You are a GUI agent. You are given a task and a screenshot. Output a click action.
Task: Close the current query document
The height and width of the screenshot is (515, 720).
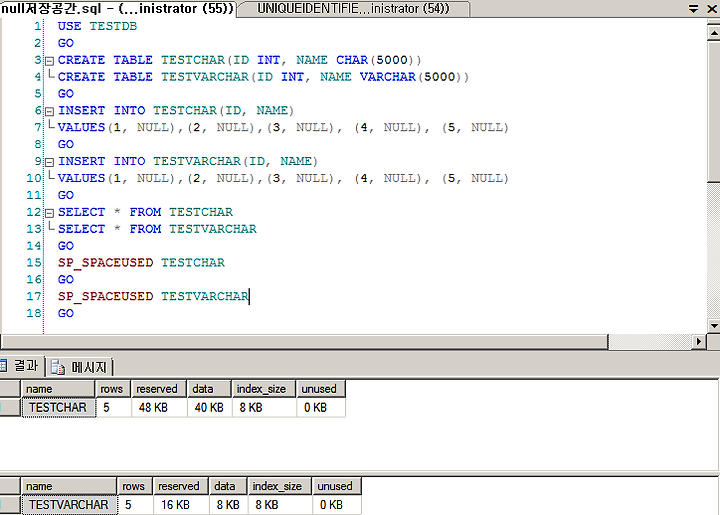point(712,9)
